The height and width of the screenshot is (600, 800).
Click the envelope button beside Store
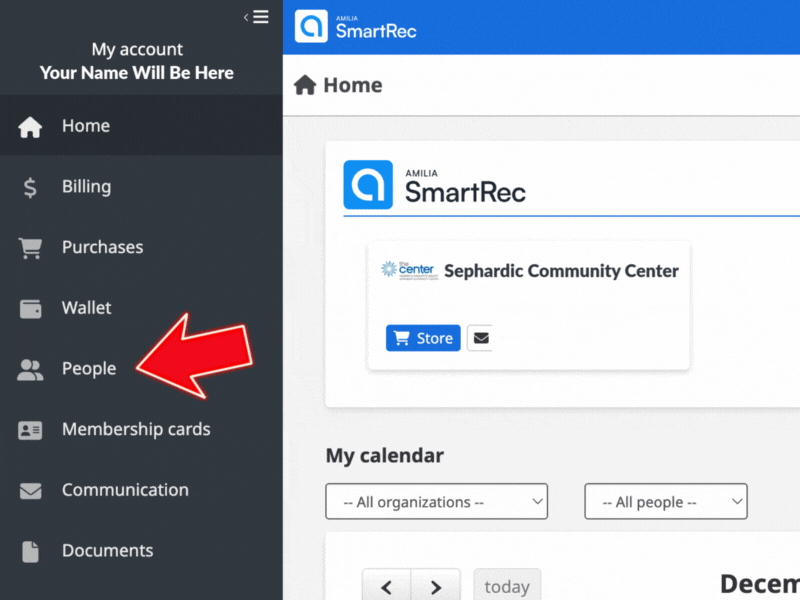click(481, 338)
